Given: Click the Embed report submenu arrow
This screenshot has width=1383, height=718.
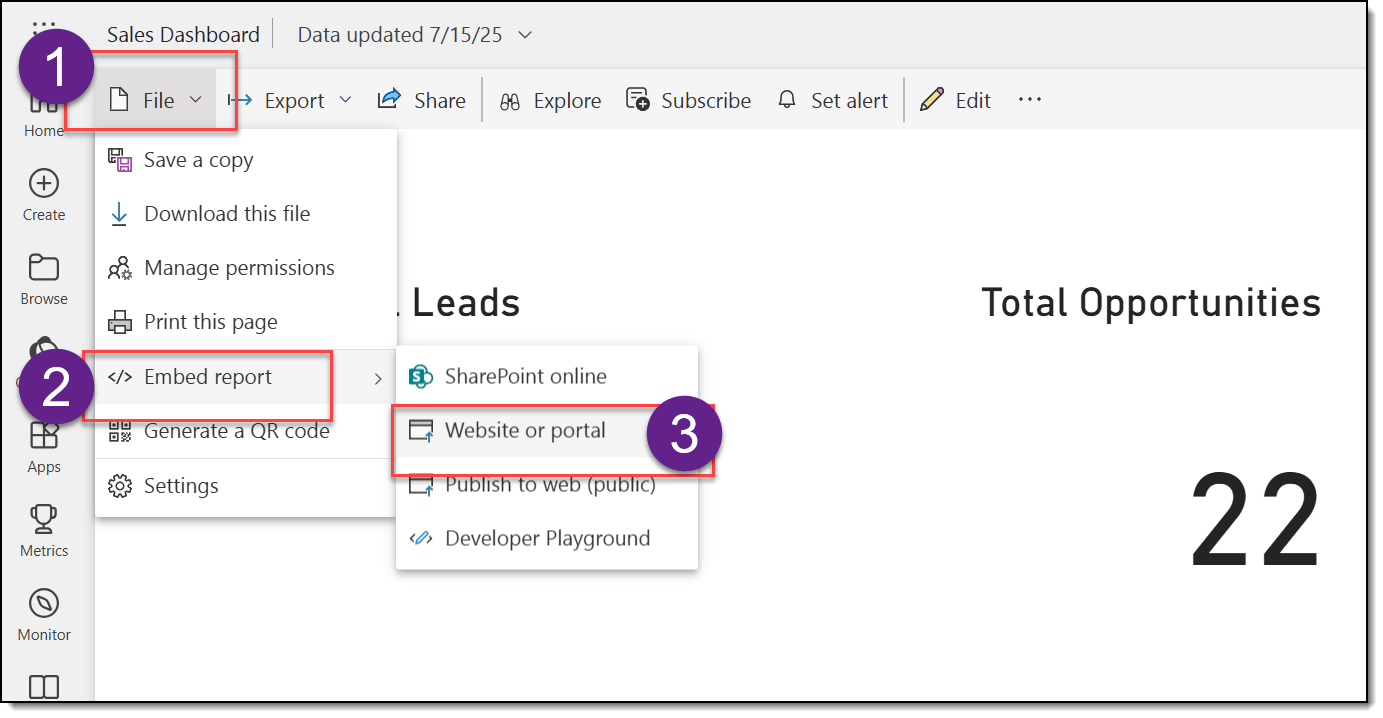Looking at the screenshot, I should (x=378, y=378).
